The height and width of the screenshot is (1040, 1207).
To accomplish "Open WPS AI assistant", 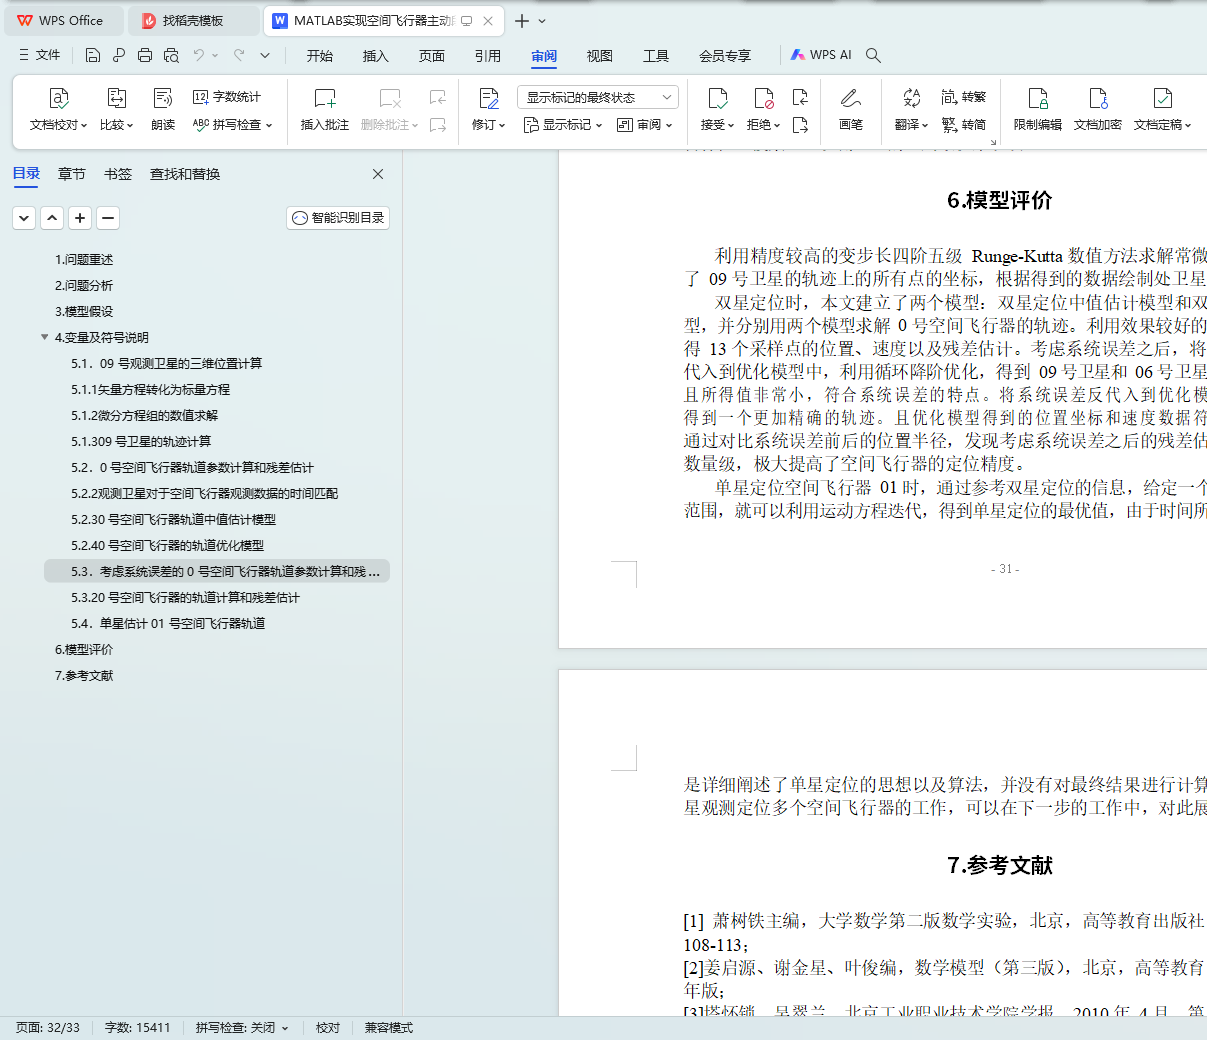I will [x=821, y=55].
